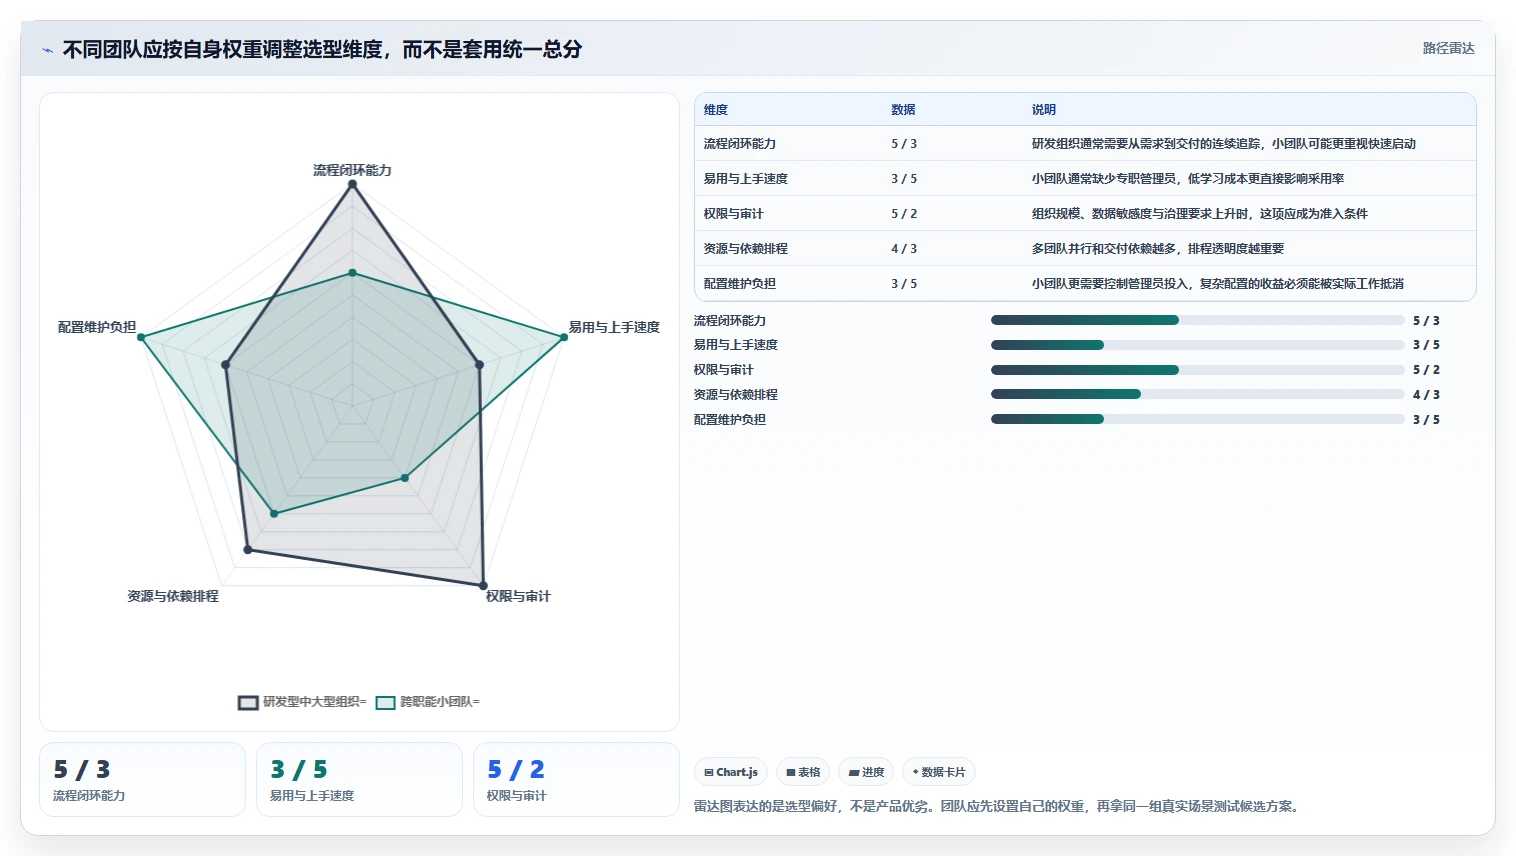Click the teal data point at 易用与上手速度 vertex

[x=563, y=337]
